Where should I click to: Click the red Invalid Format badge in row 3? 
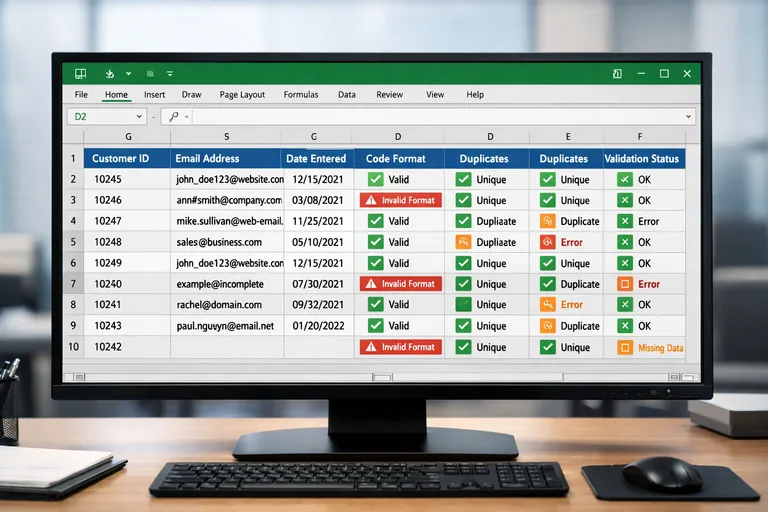[401, 200]
